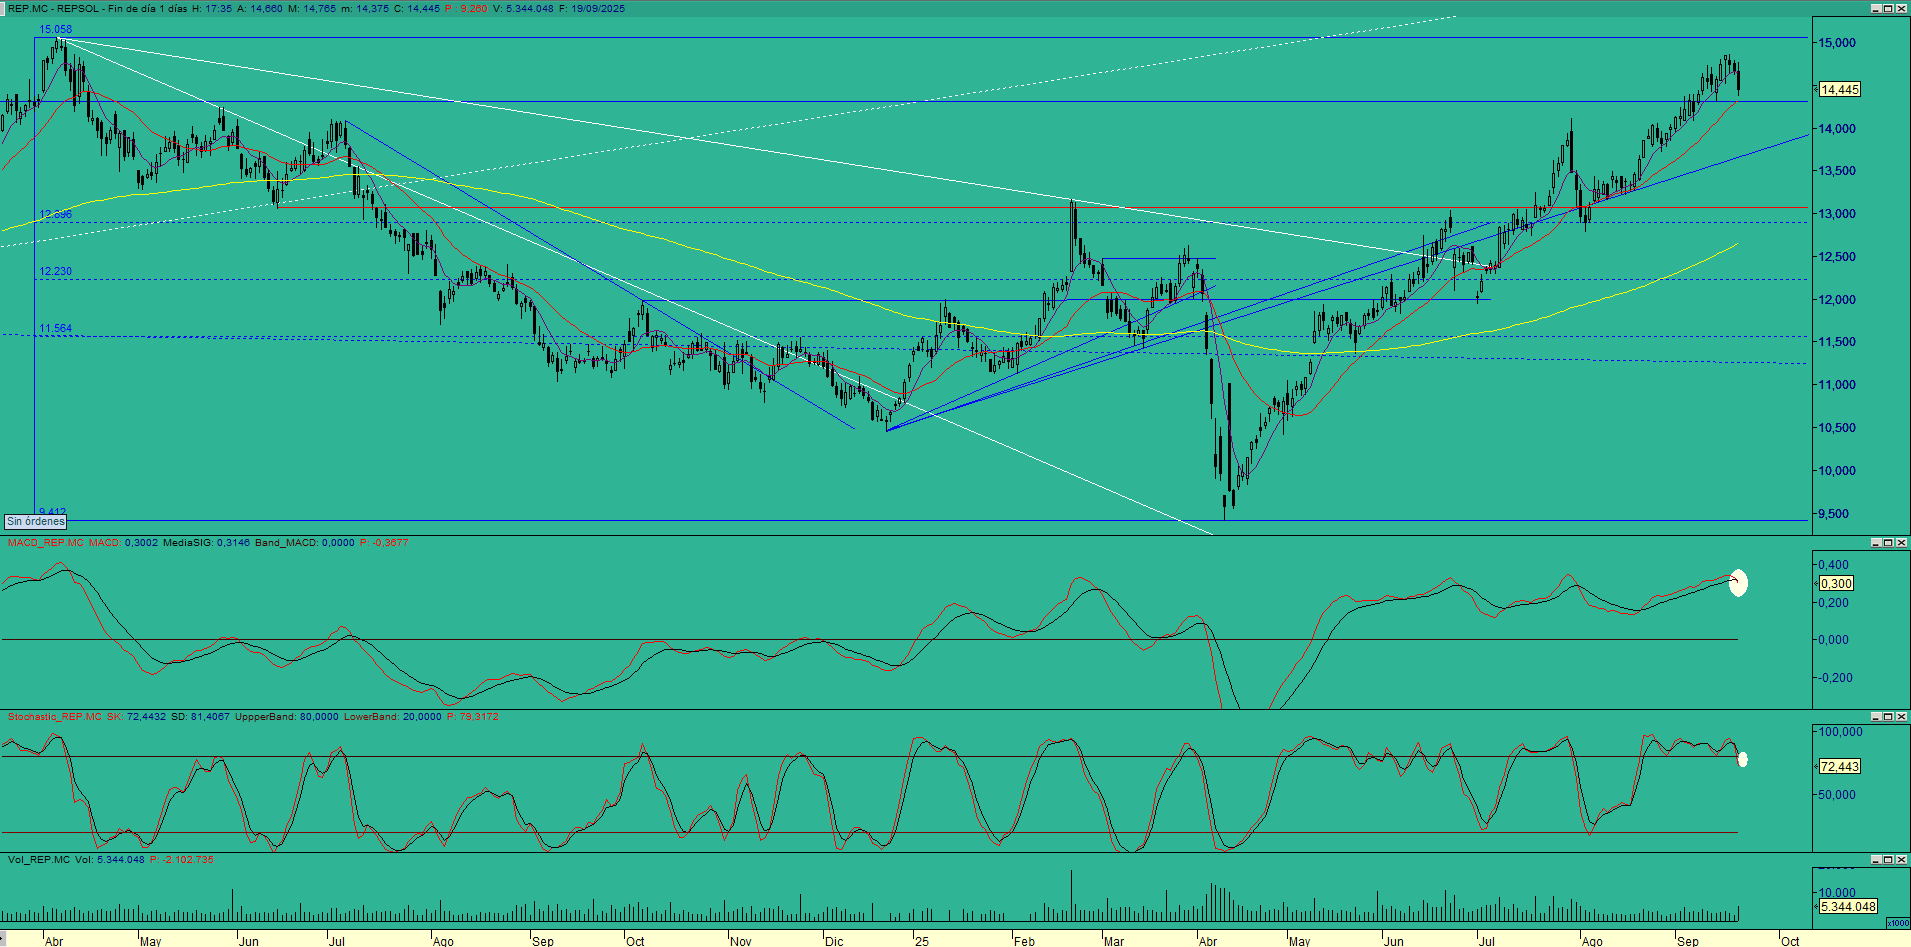The width and height of the screenshot is (1911, 947).
Task: Minimize the volume panel
Action: [x=1875, y=859]
